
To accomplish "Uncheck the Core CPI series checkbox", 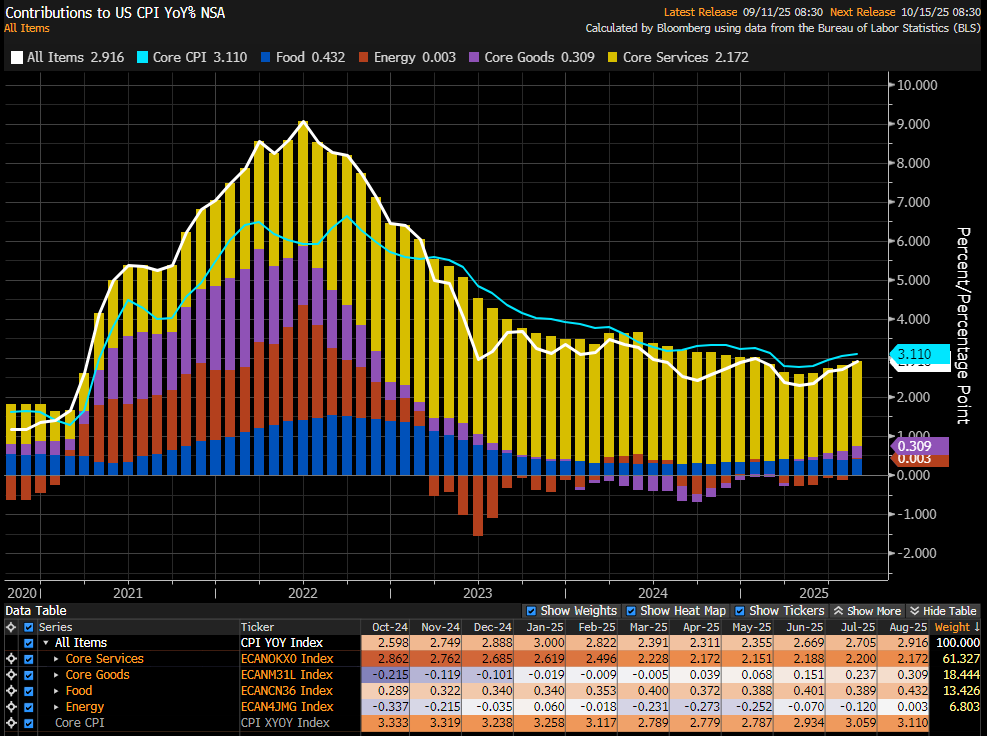I will (x=28, y=723).
